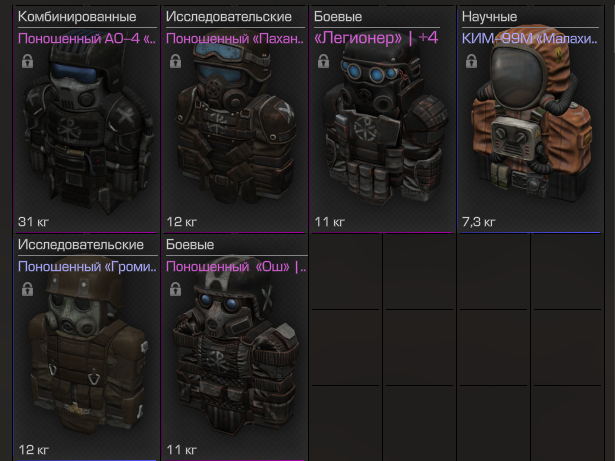Click lock icon on «Ош» combat armor
Viewport: 615px width, 461px height.
tap(175, 289)
